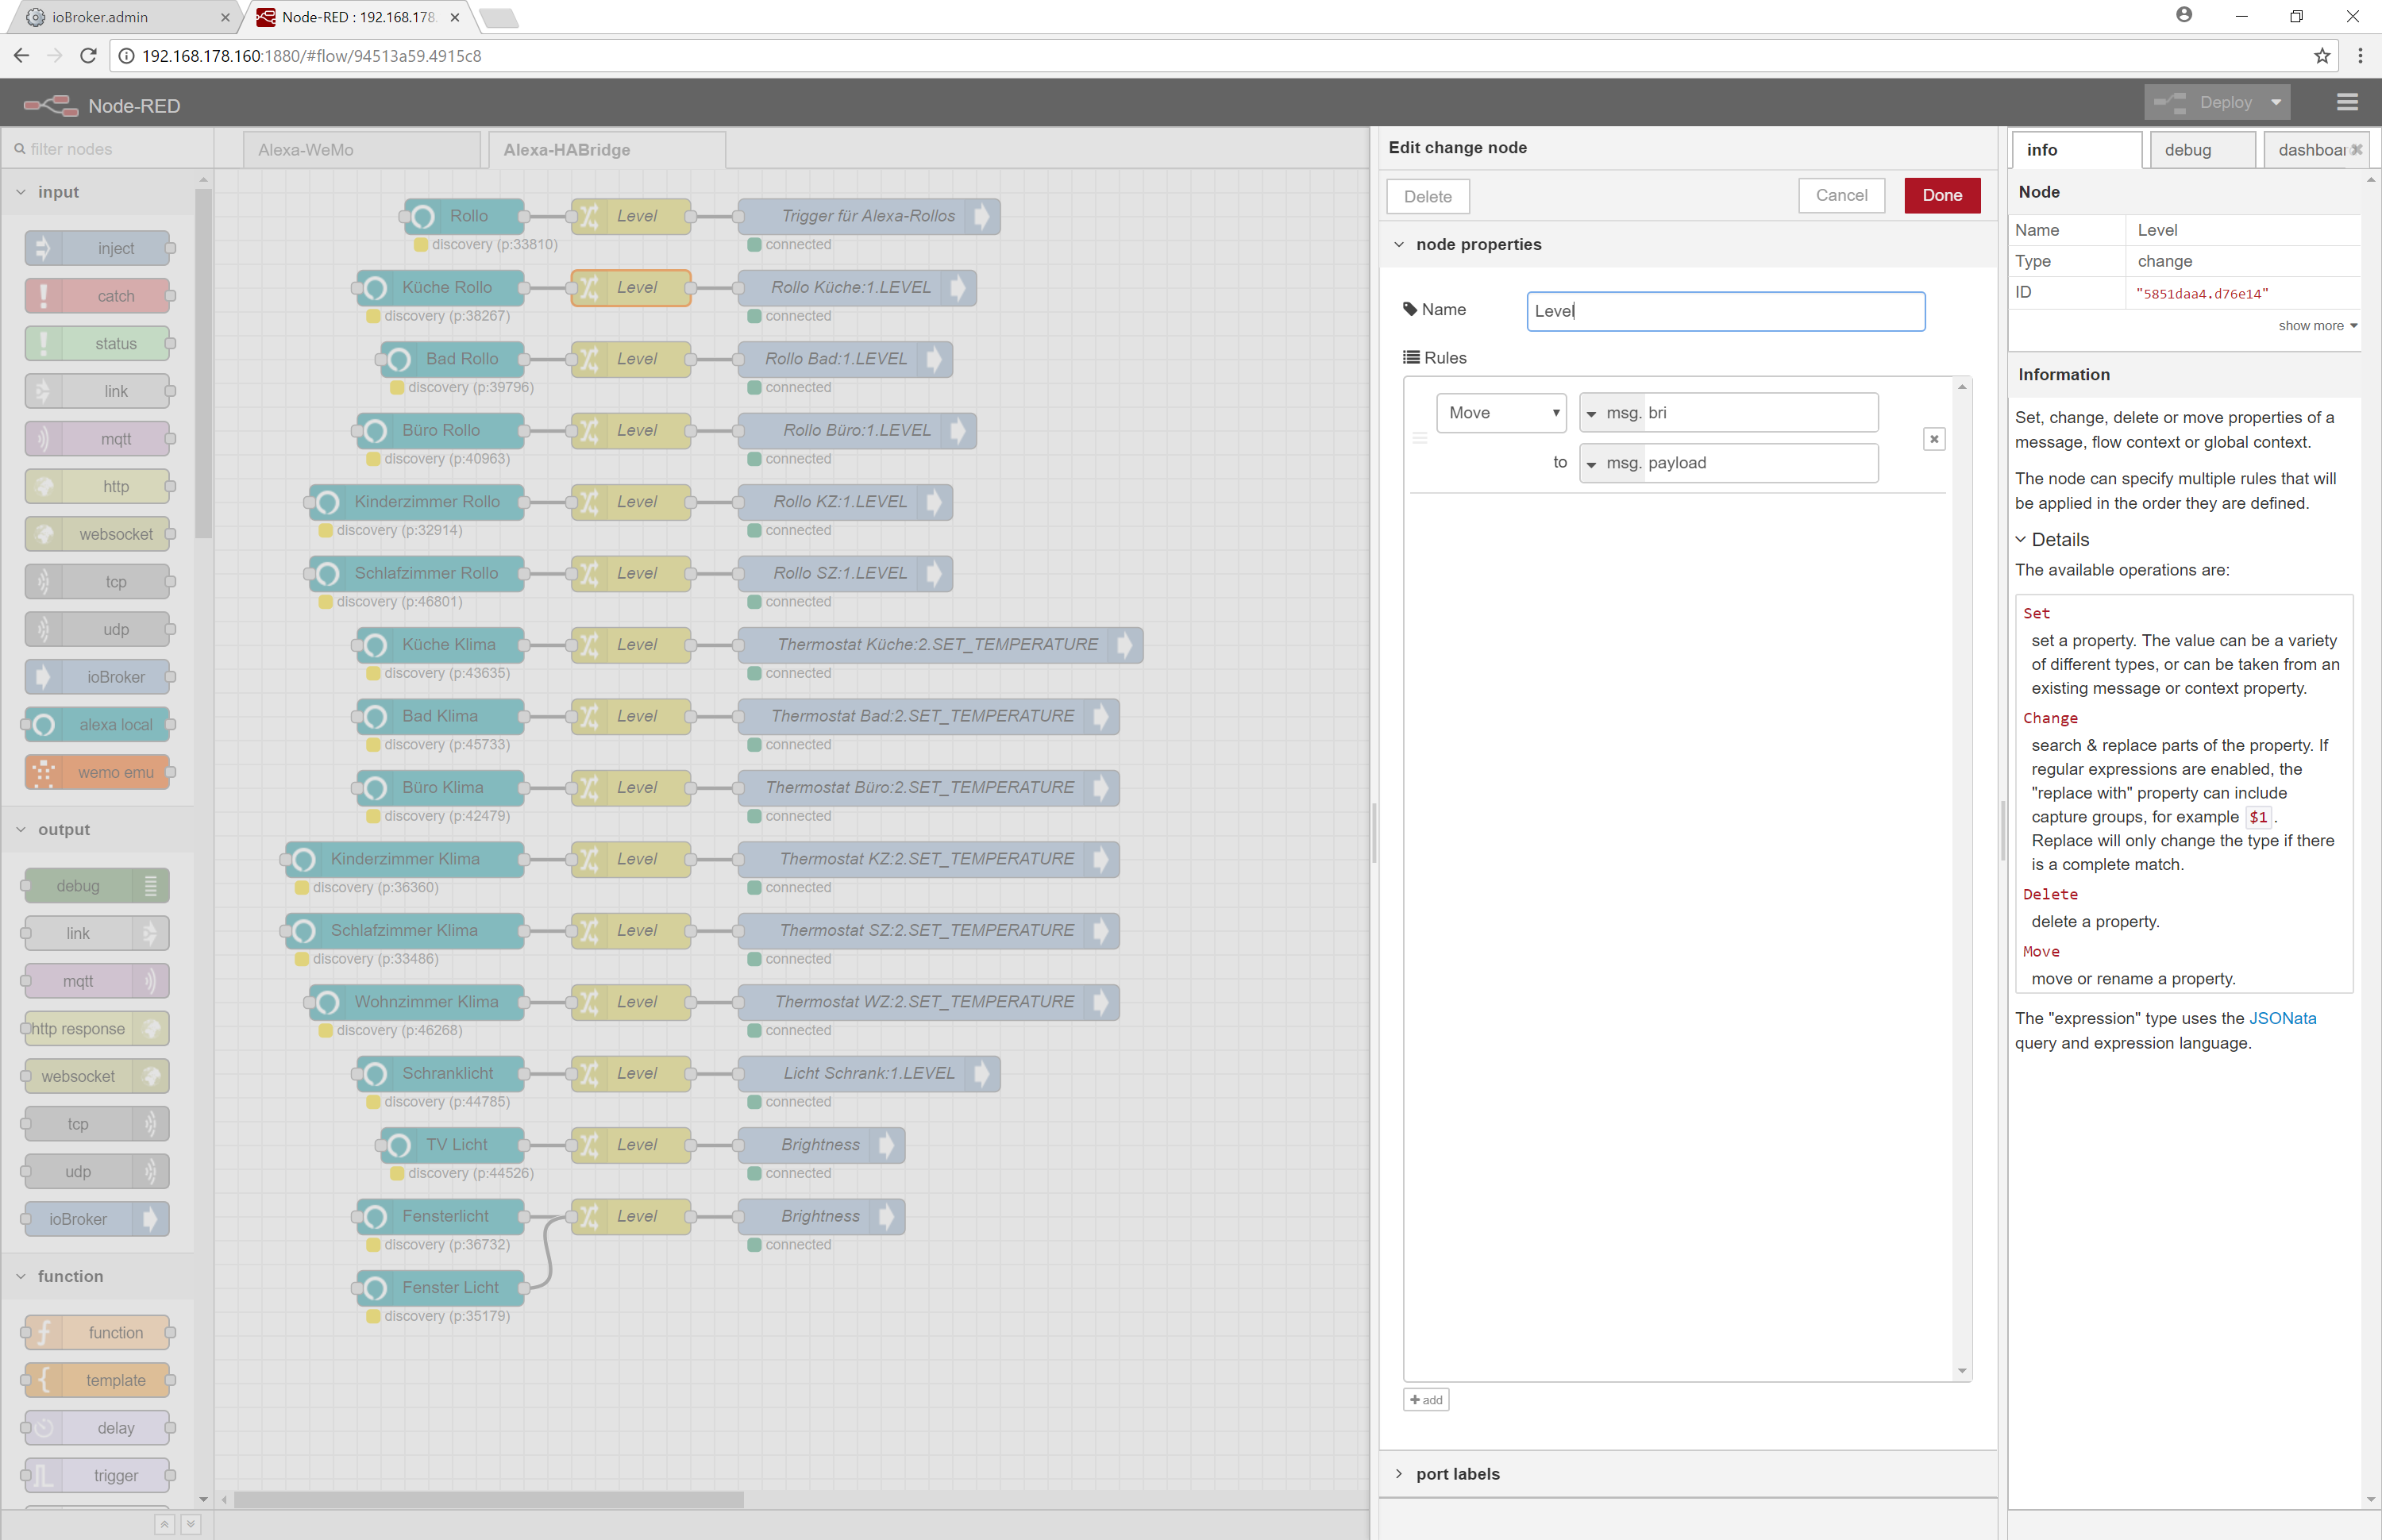This screenshot has width=2382, height=1540.
Task: Select the function node in palette
Action: (x=97, y=1333)
